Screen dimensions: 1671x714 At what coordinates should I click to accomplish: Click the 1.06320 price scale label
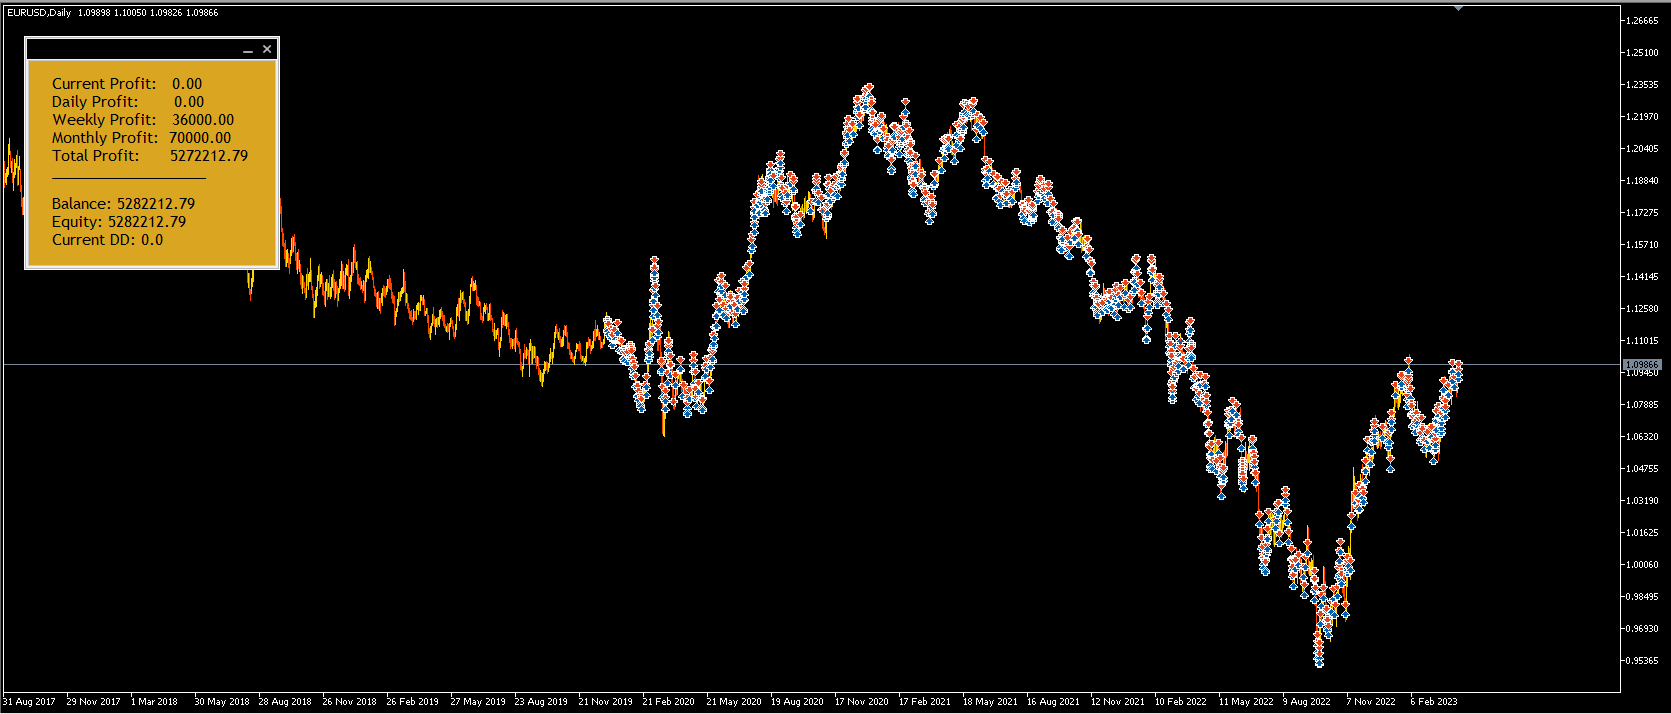[1642, 437]
